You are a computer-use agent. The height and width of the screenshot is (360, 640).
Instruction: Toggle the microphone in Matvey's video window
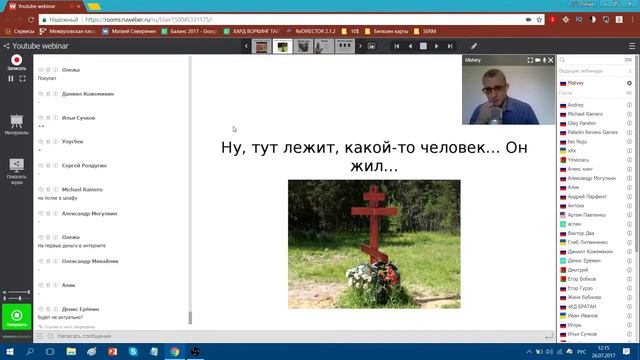pyautogui.click(x=544, y=60)
